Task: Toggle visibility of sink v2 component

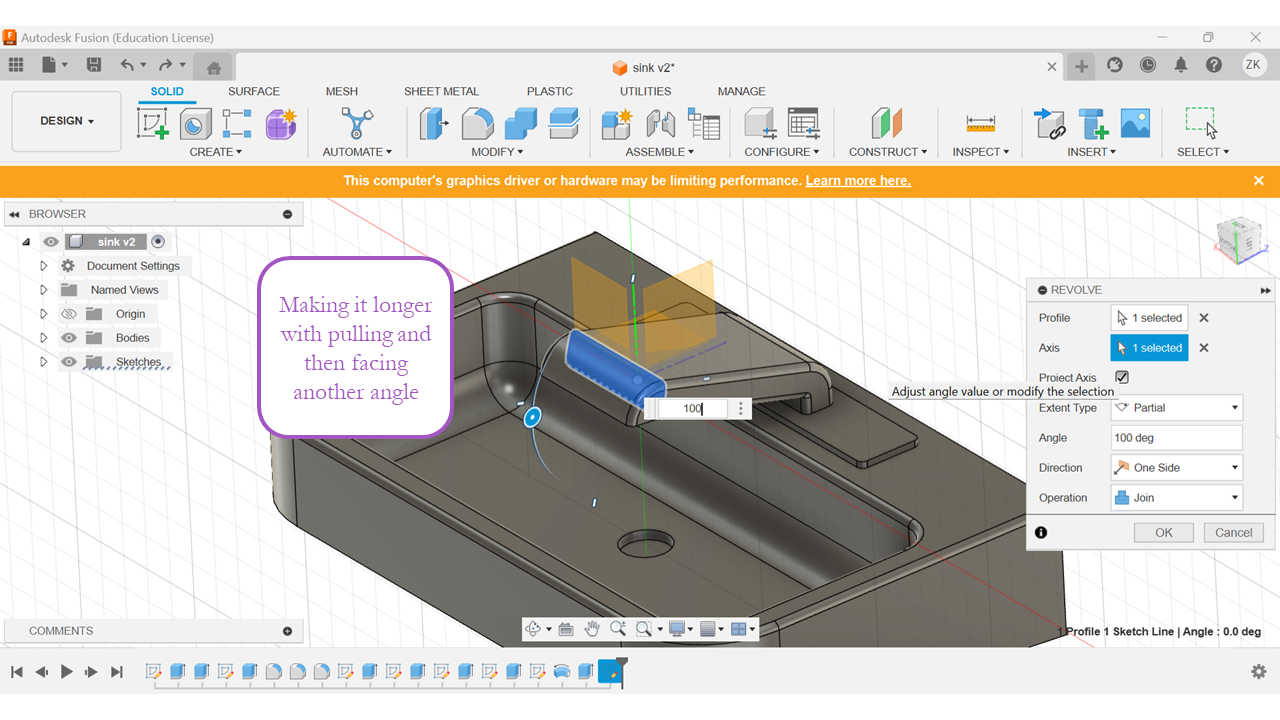Action: click(x=50, y=242)
